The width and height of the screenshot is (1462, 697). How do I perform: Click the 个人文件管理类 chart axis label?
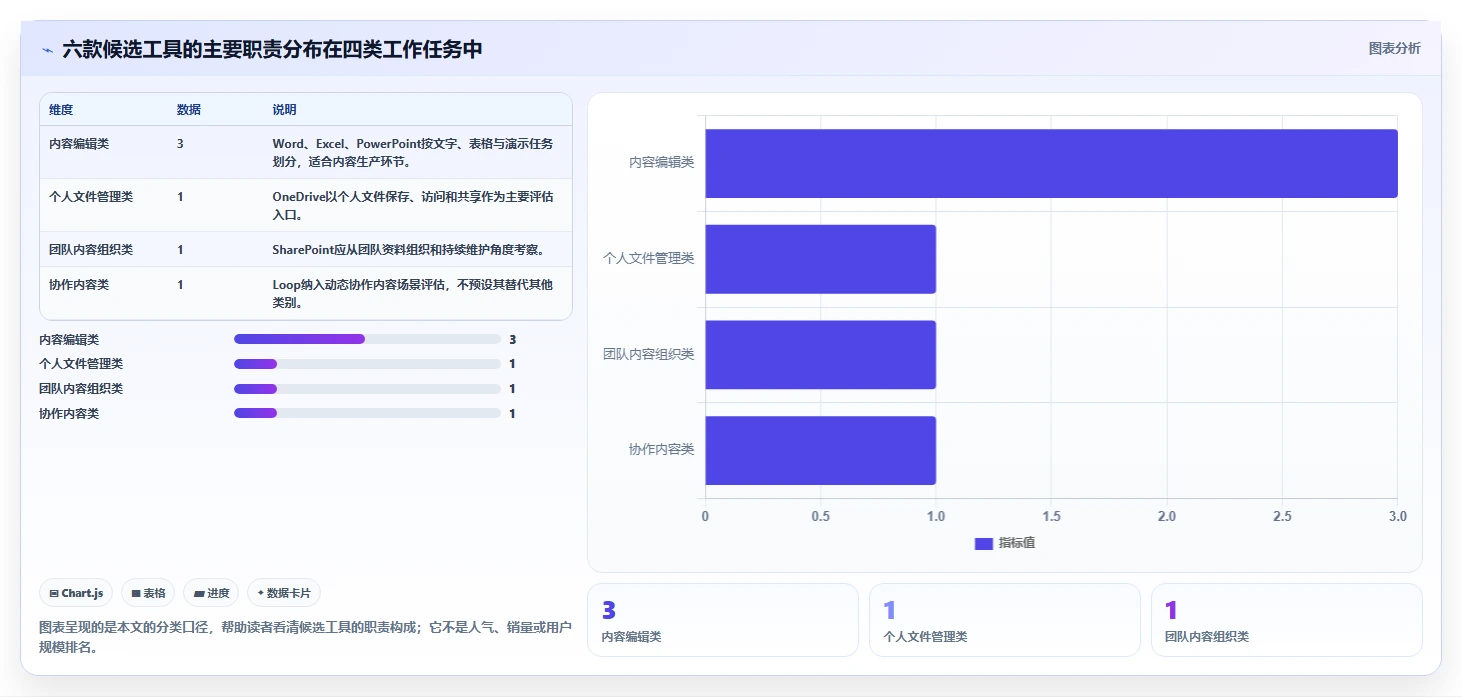tap(648, 258)
